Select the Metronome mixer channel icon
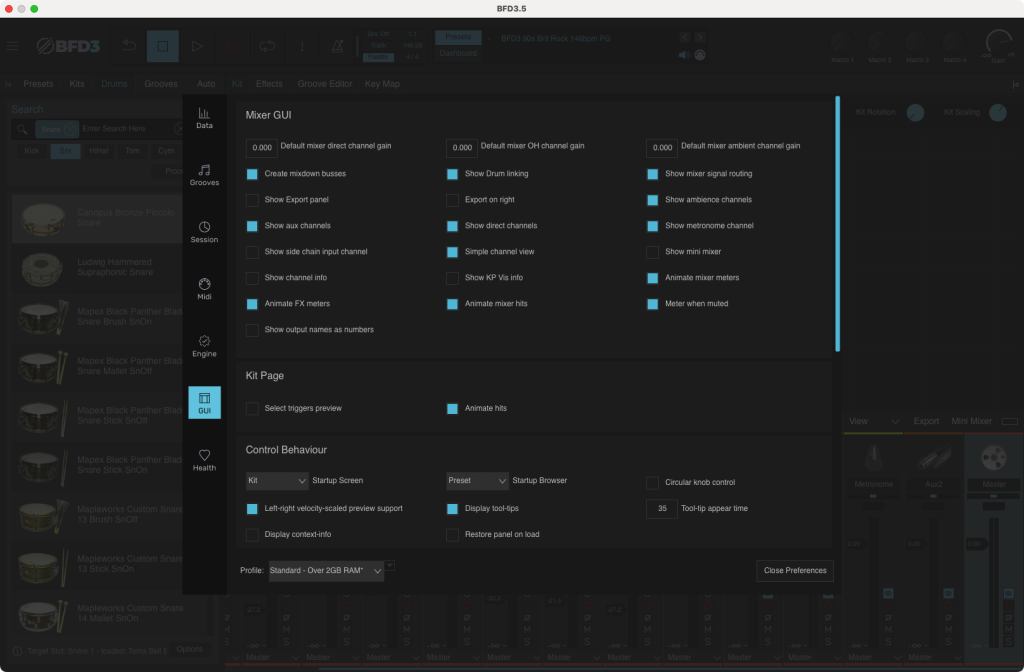Image resolution: width=1024 pixels, height=672 pixels. coord(873,458)
